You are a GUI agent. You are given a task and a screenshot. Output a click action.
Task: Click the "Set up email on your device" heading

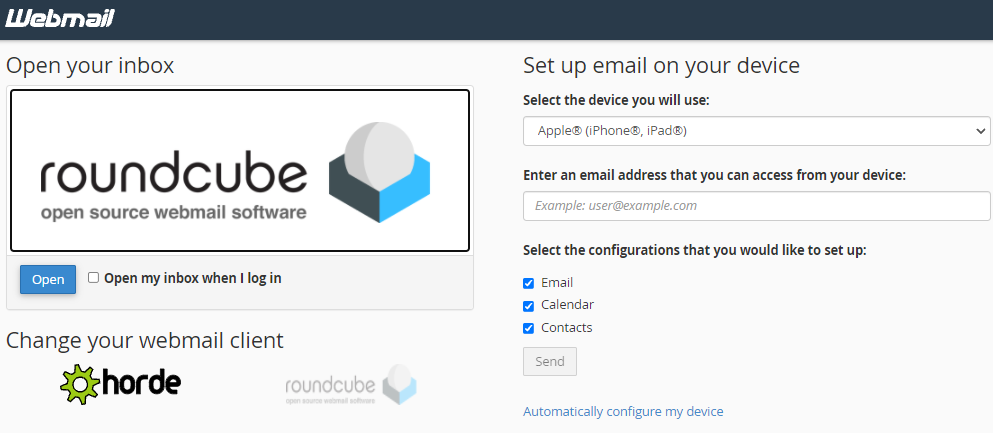click(661, 66)
